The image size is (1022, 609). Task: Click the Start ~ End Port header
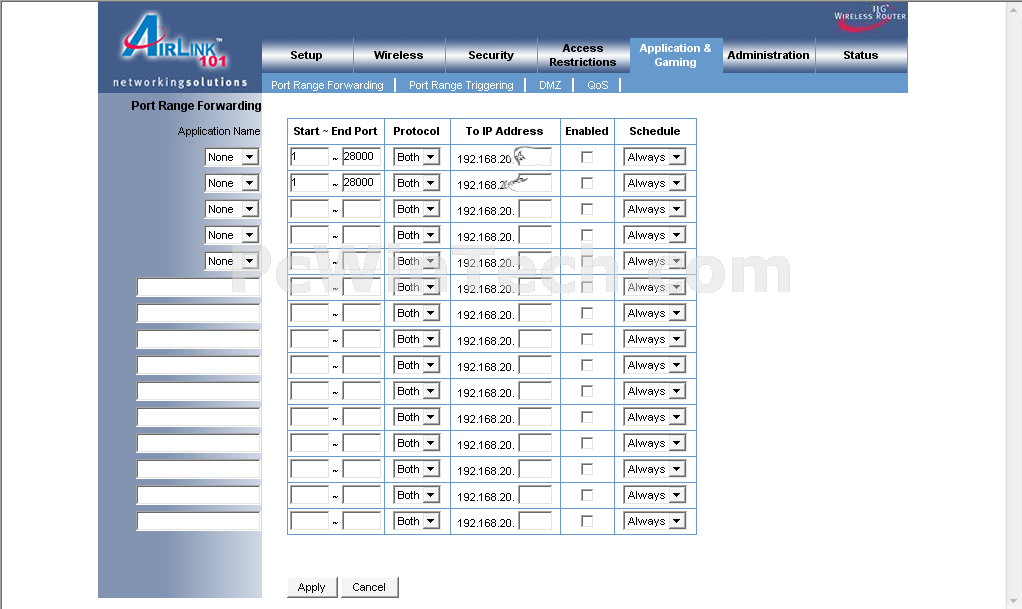[335, 131]
